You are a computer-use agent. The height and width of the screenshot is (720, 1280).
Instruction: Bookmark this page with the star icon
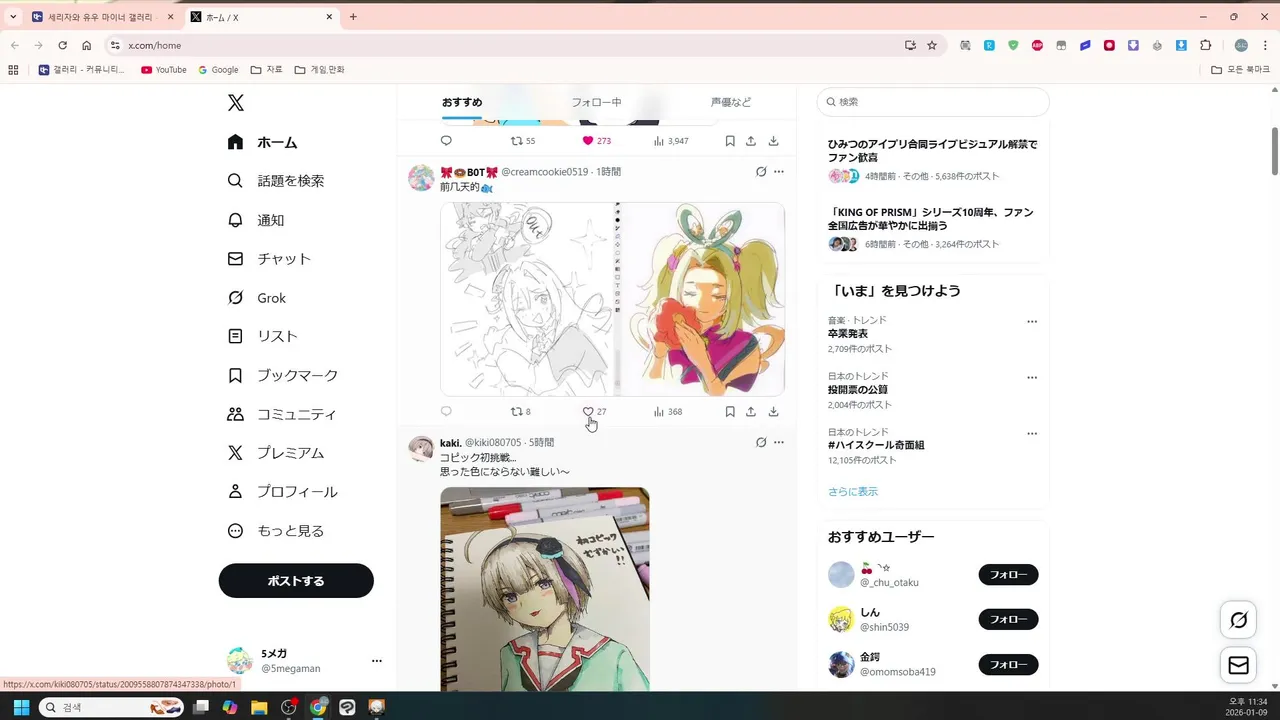[x=932, y=45]
